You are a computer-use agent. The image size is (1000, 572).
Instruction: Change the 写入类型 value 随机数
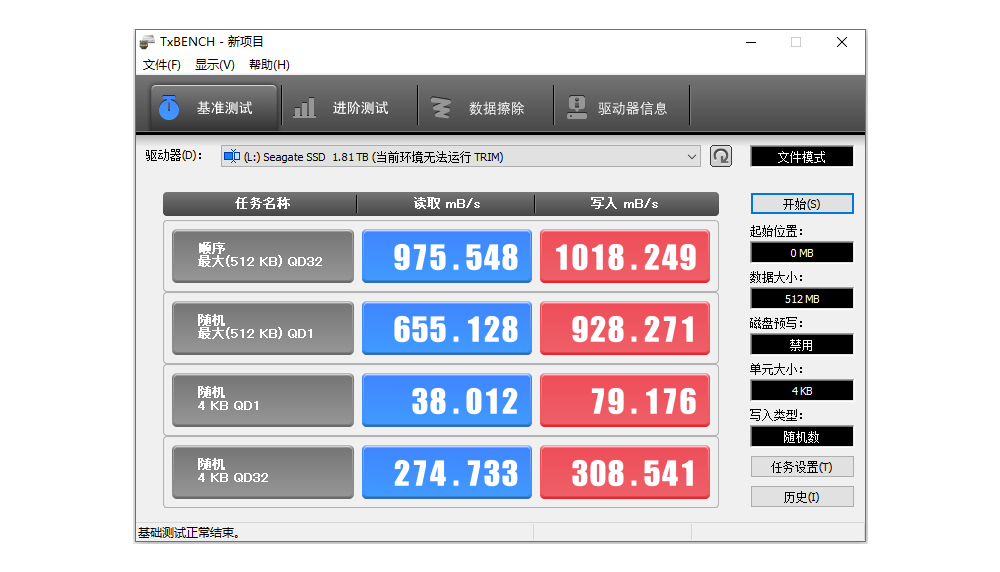click(802, 437)
